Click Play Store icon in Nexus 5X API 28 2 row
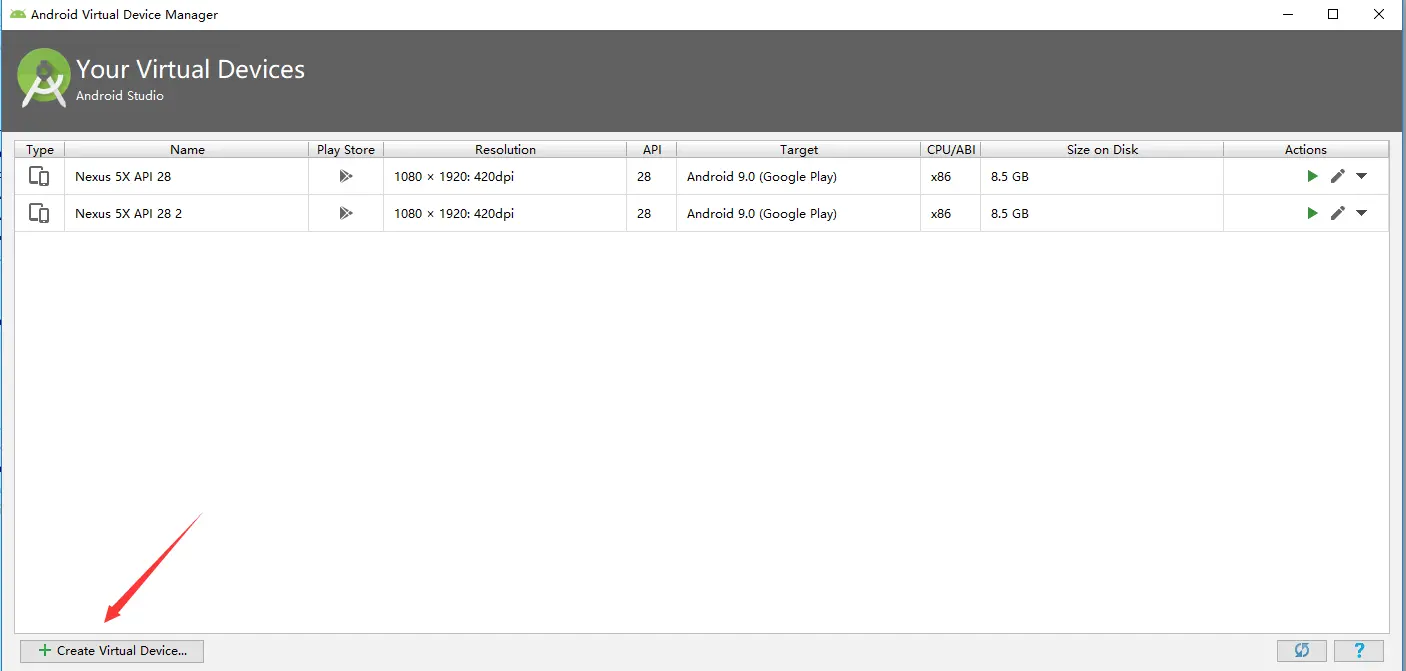Viewport: 1406px width, 671px height. coord(346,213)
